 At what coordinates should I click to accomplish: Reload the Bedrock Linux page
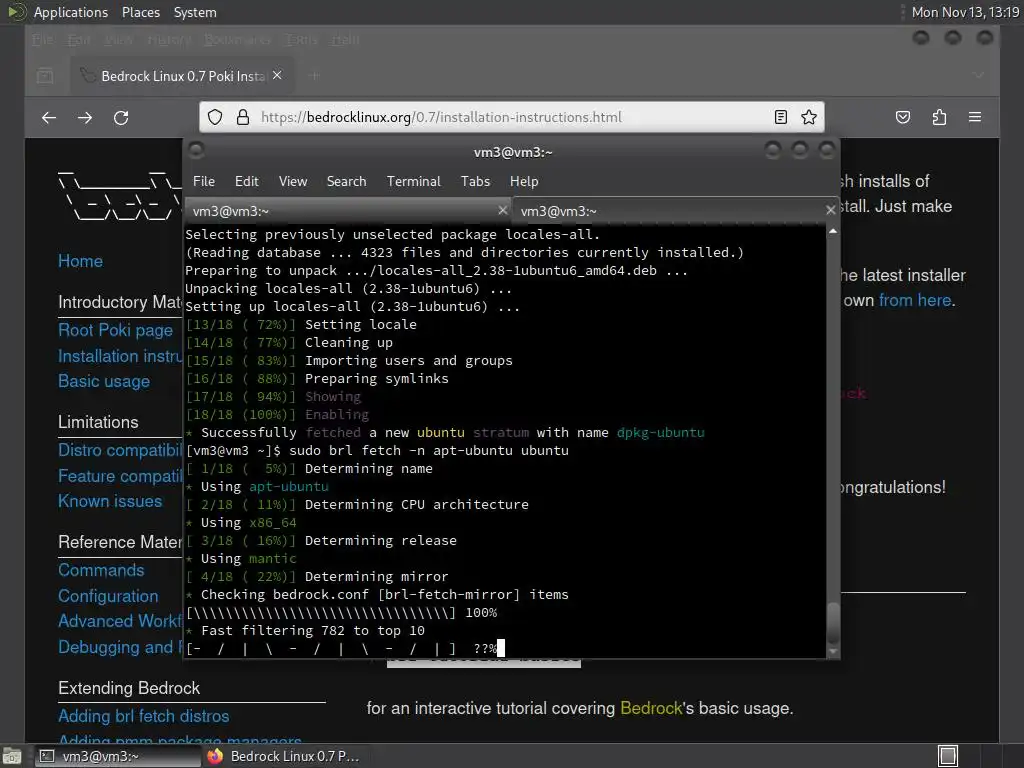click(x=121, y=118)
